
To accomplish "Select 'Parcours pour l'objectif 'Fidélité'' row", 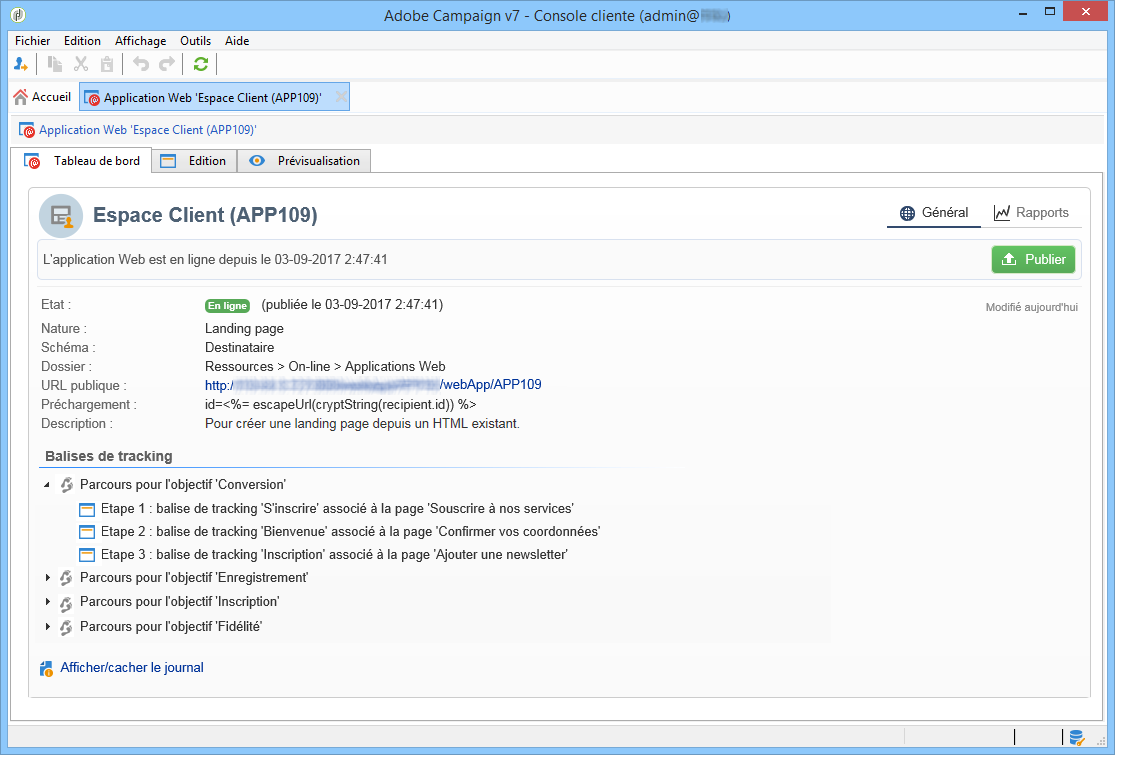I will tap(171, 627).
